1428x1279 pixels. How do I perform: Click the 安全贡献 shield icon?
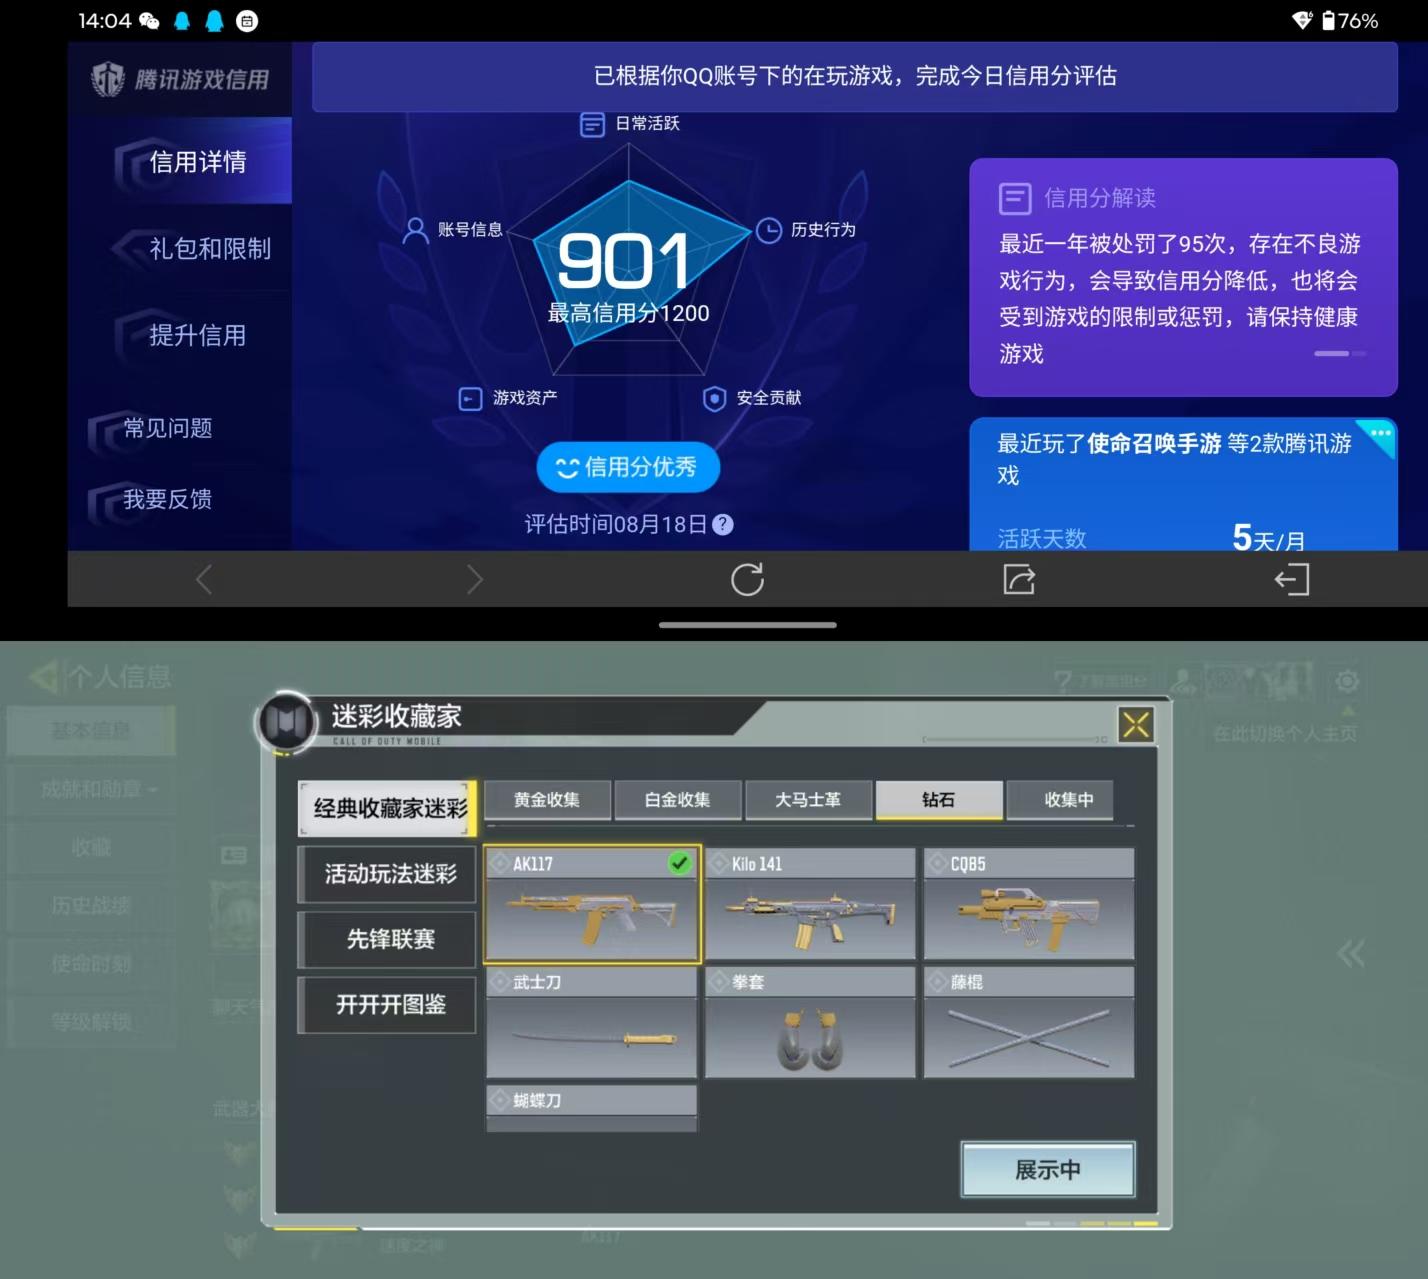pos(714,399)
